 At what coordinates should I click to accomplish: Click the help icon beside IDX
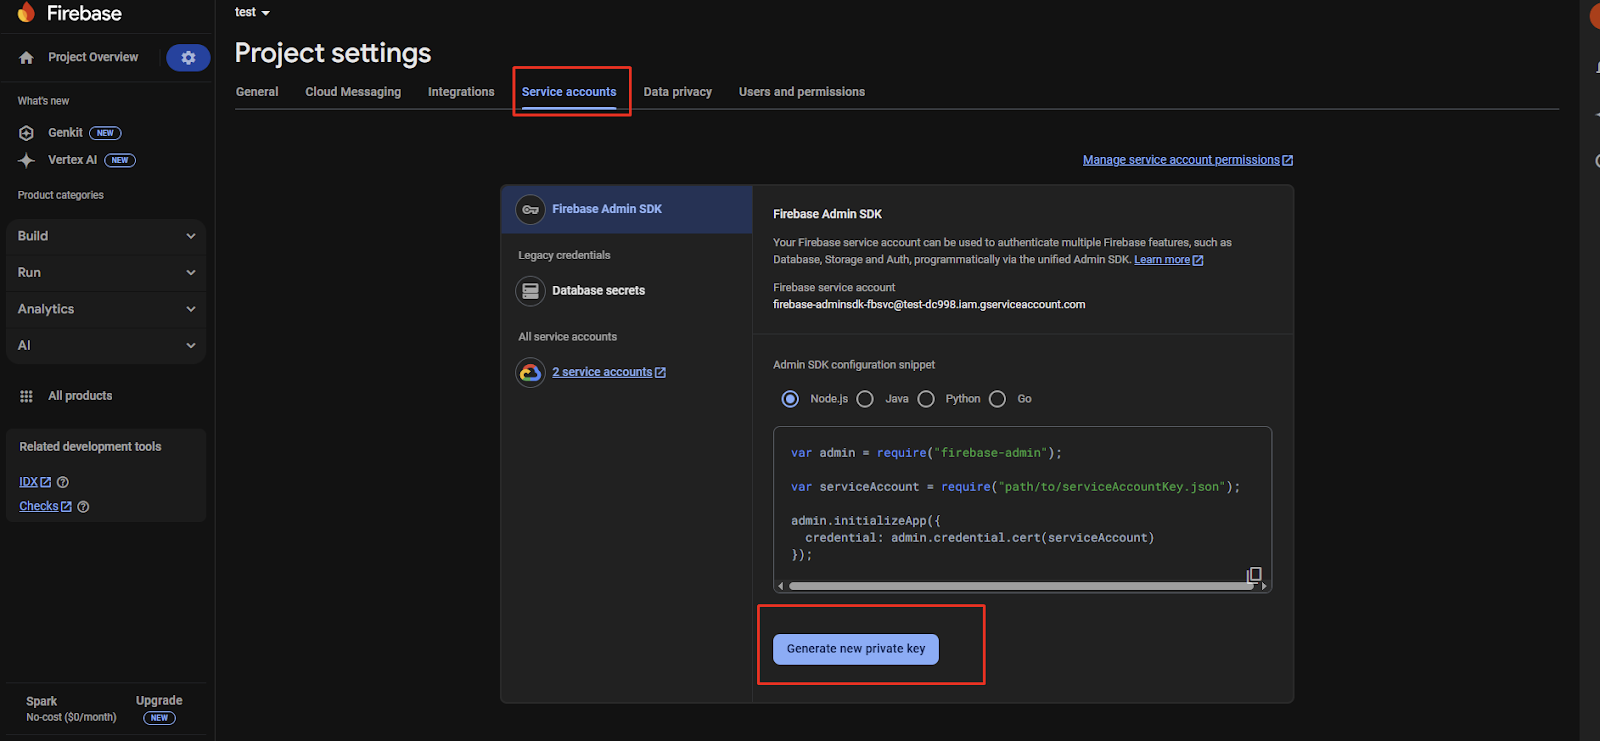coord(63,482)
